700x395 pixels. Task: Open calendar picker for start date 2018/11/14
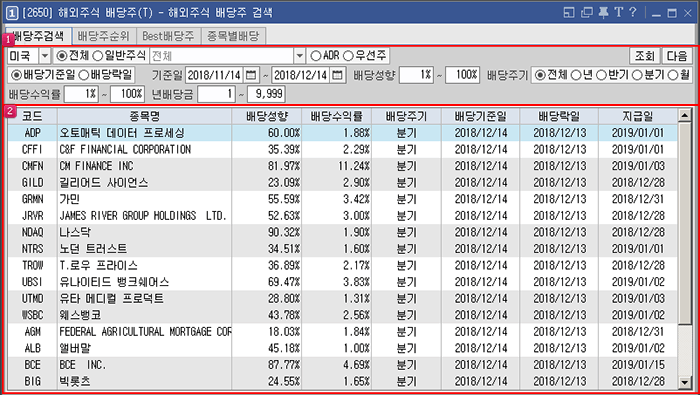point(251,75)
